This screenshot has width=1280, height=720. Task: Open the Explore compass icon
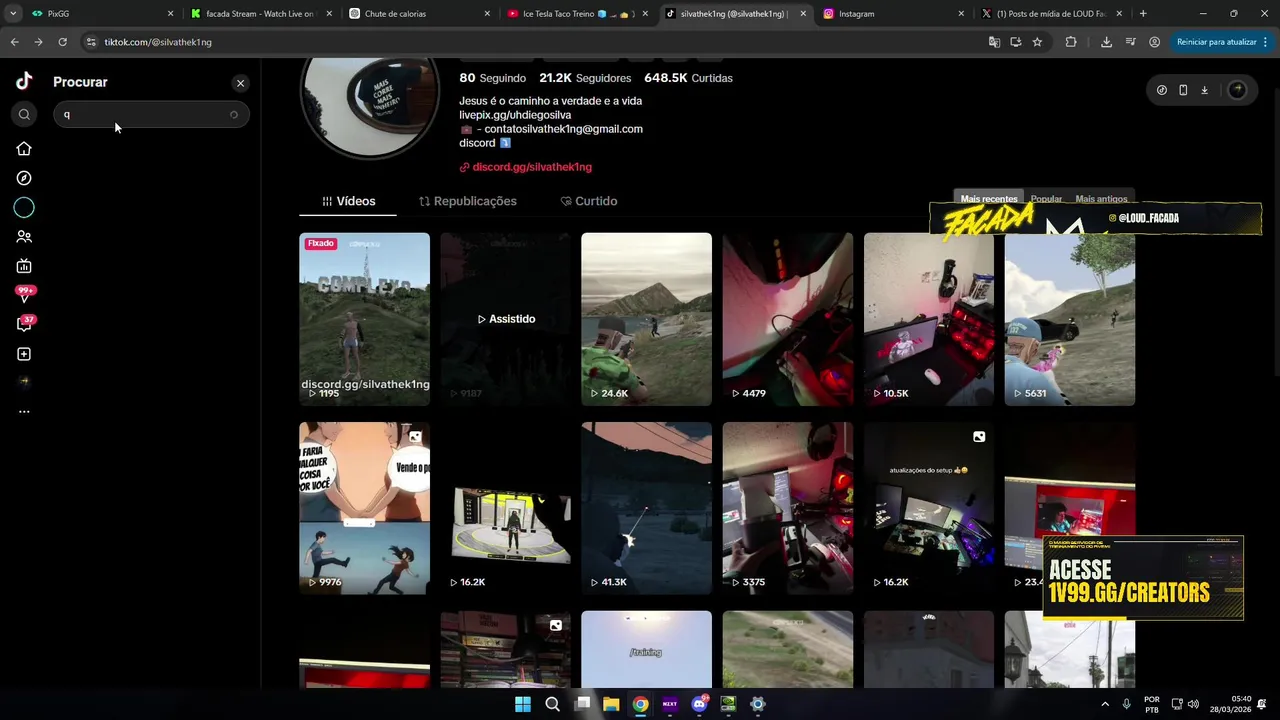coord(24,178)
